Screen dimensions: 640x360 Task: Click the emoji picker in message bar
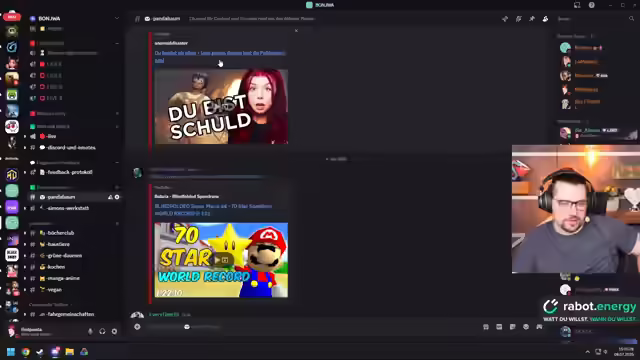point(526,327)
